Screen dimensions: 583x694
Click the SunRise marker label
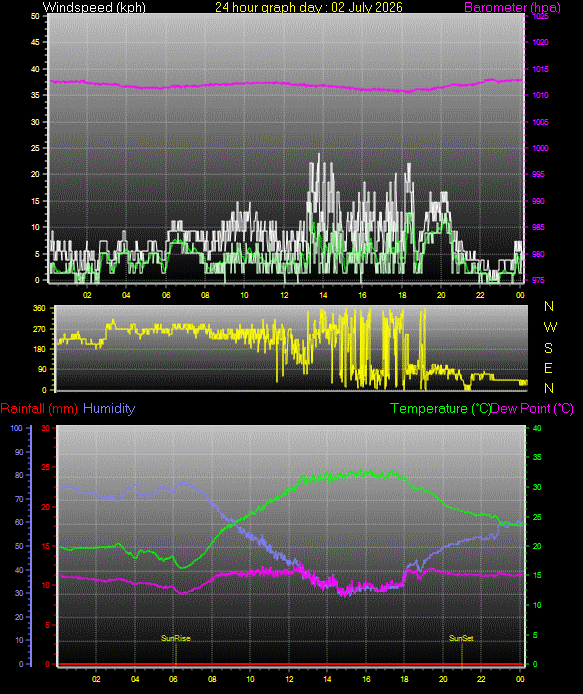click(176, 638)
